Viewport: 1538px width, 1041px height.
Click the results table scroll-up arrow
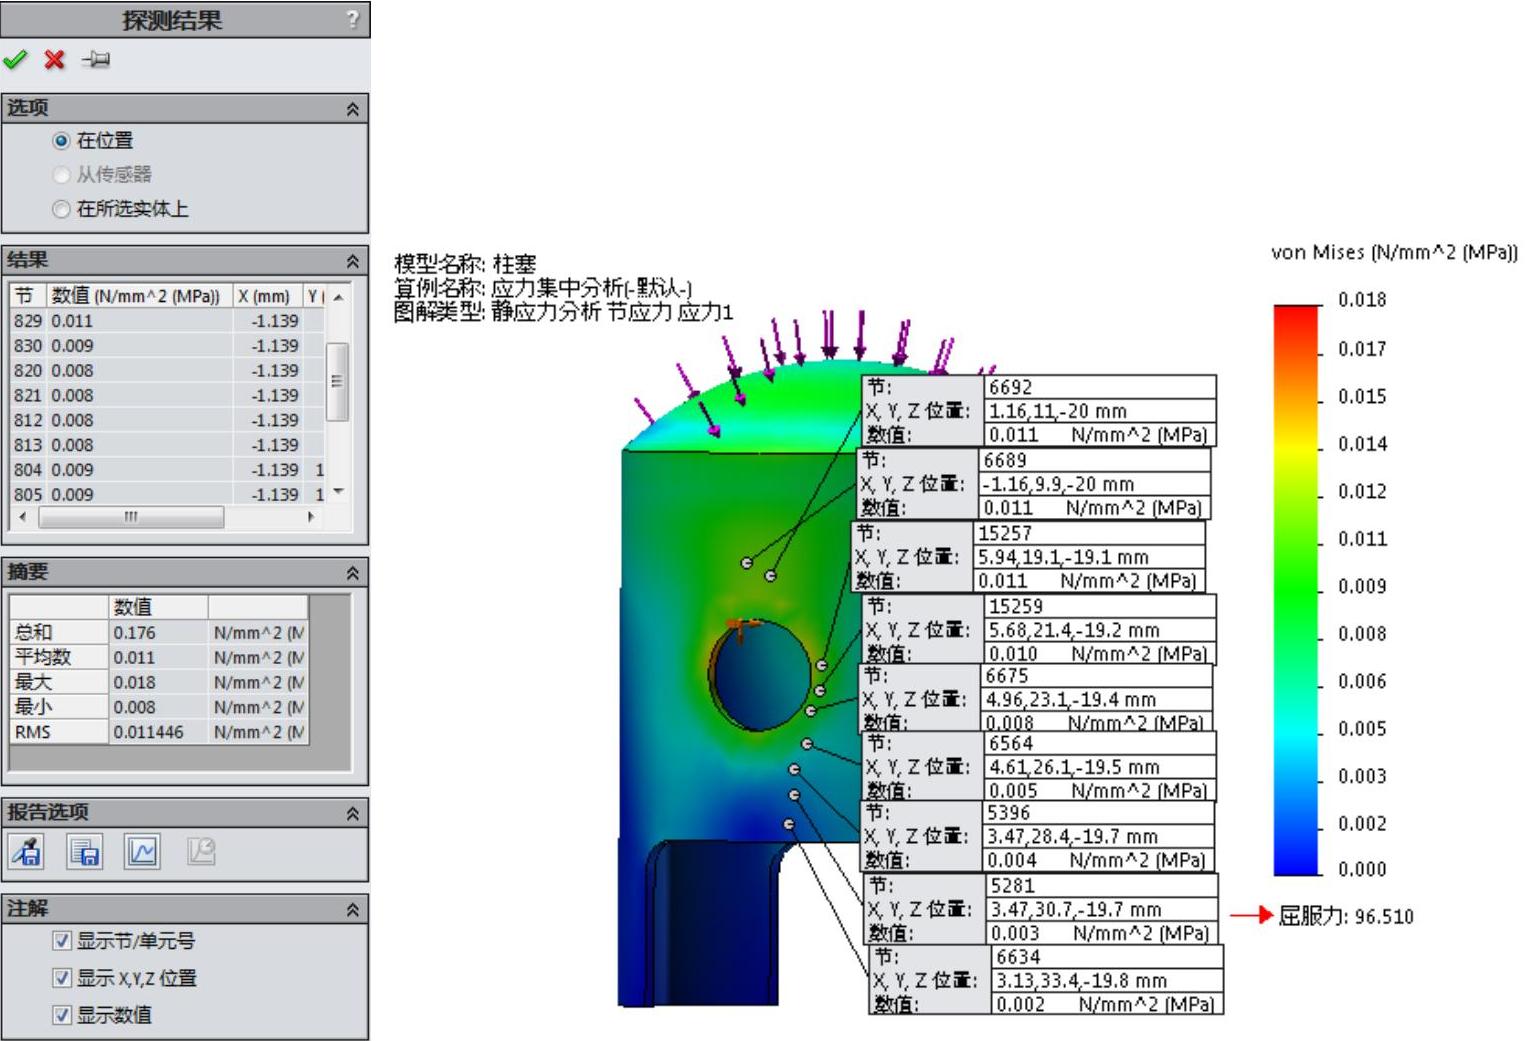pos(338,297)
